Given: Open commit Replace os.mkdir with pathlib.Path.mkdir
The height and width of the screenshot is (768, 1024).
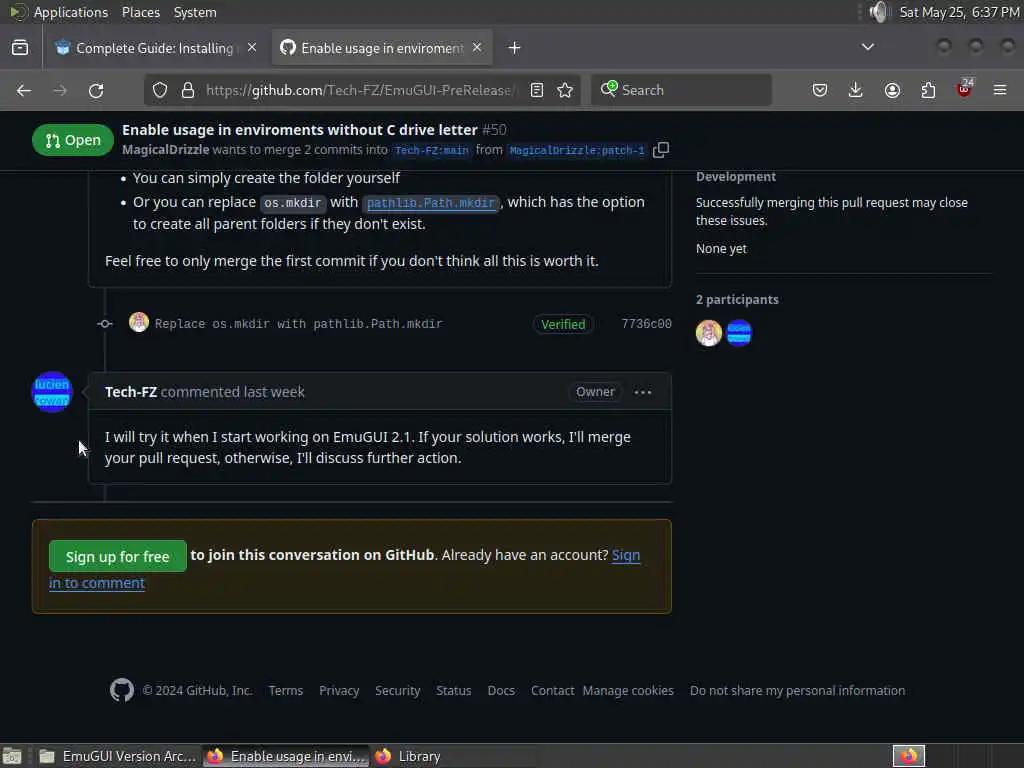Looking at the screenshot, I should point(298,324).
